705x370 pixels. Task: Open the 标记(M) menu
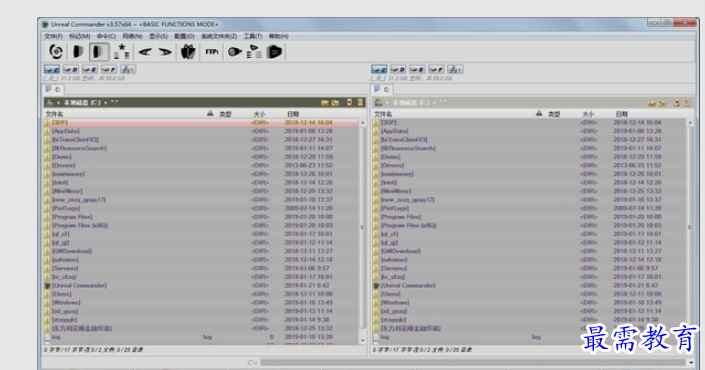pos(80,36)
